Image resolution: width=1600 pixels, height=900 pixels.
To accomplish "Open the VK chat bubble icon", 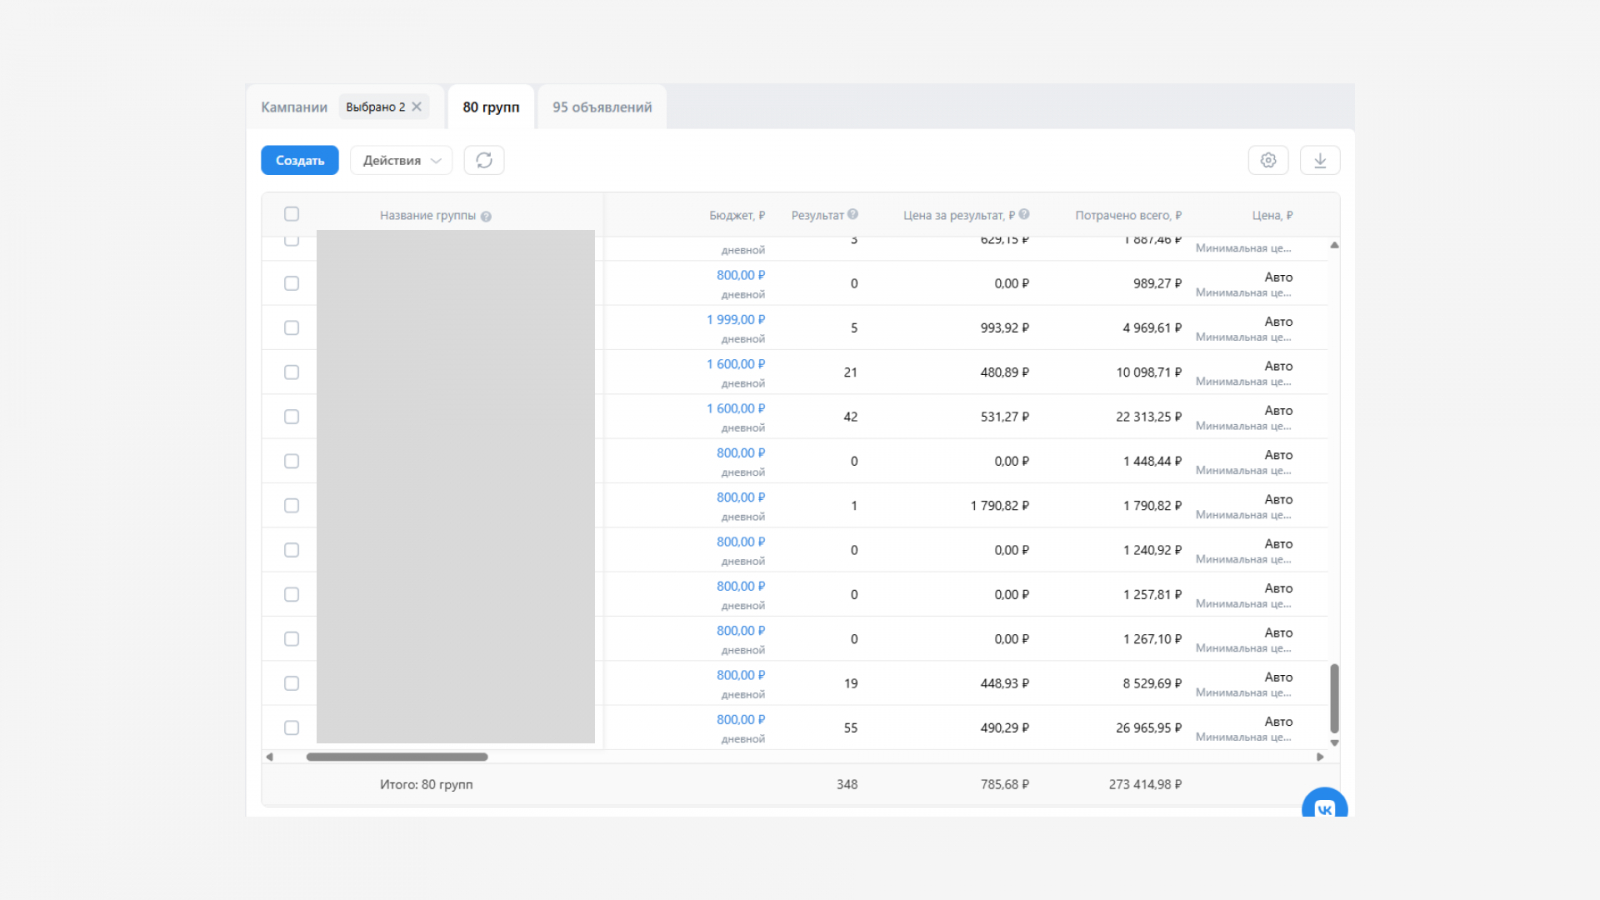I will 1324,806.
